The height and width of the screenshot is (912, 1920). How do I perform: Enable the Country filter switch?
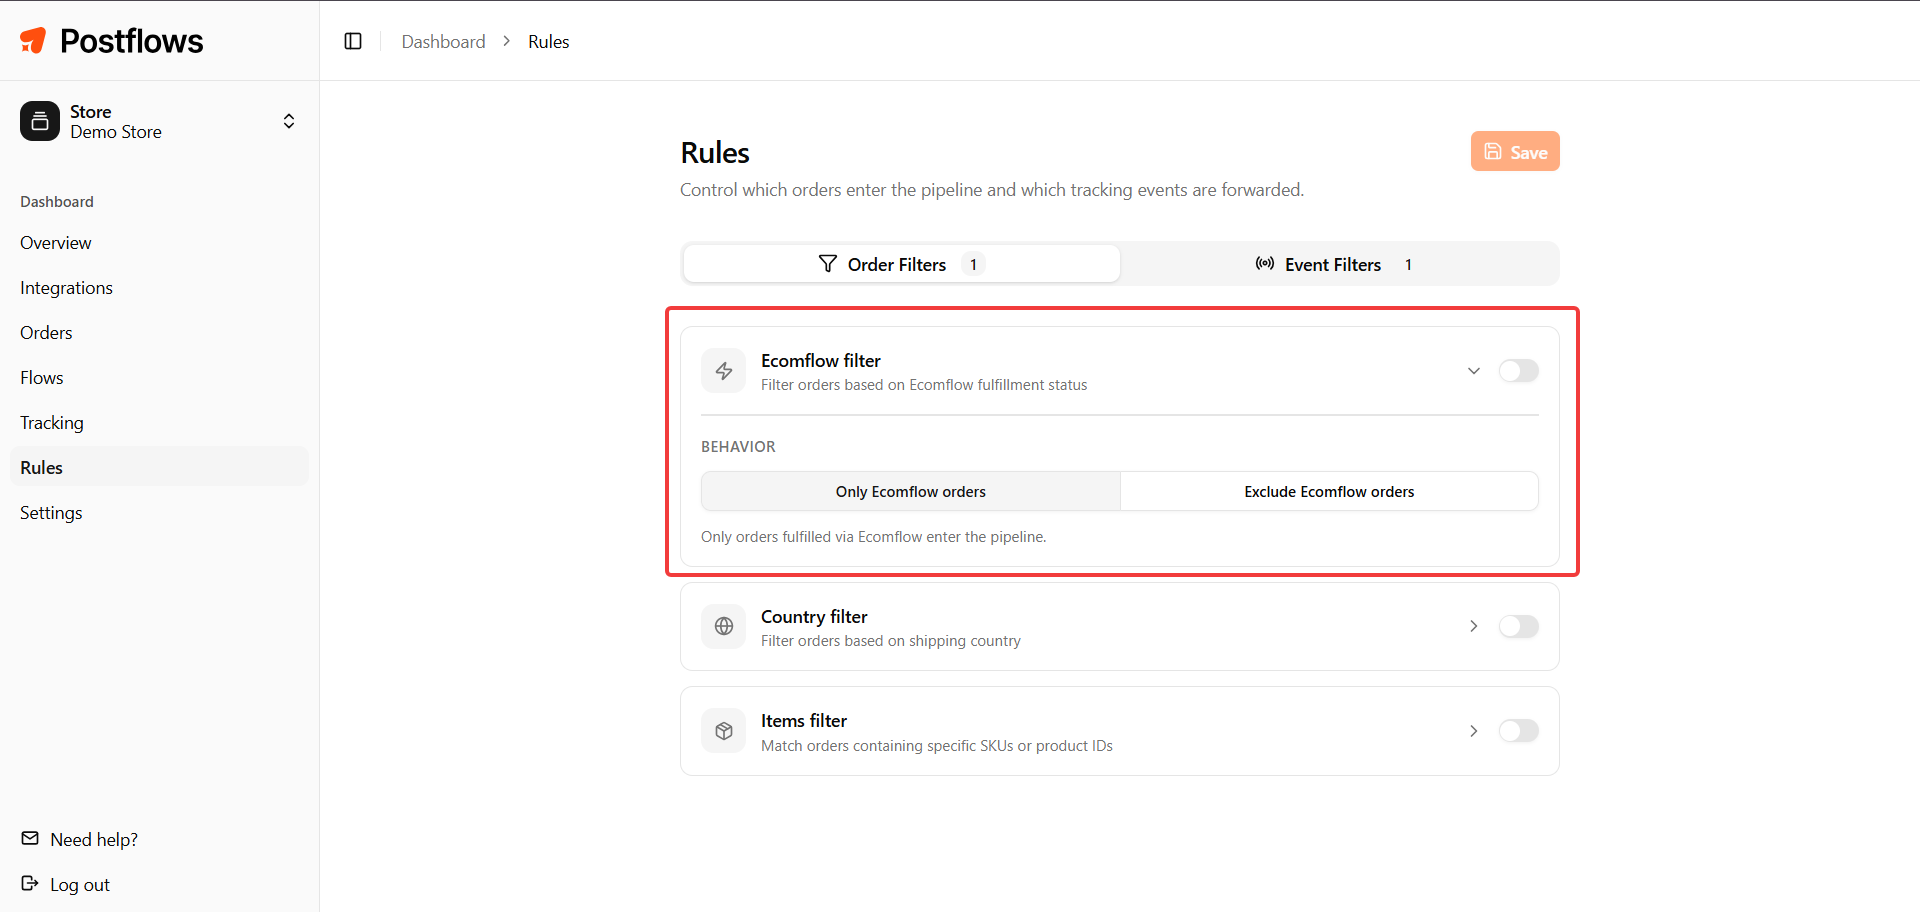pyautogui.click(x=1518, y=627)
